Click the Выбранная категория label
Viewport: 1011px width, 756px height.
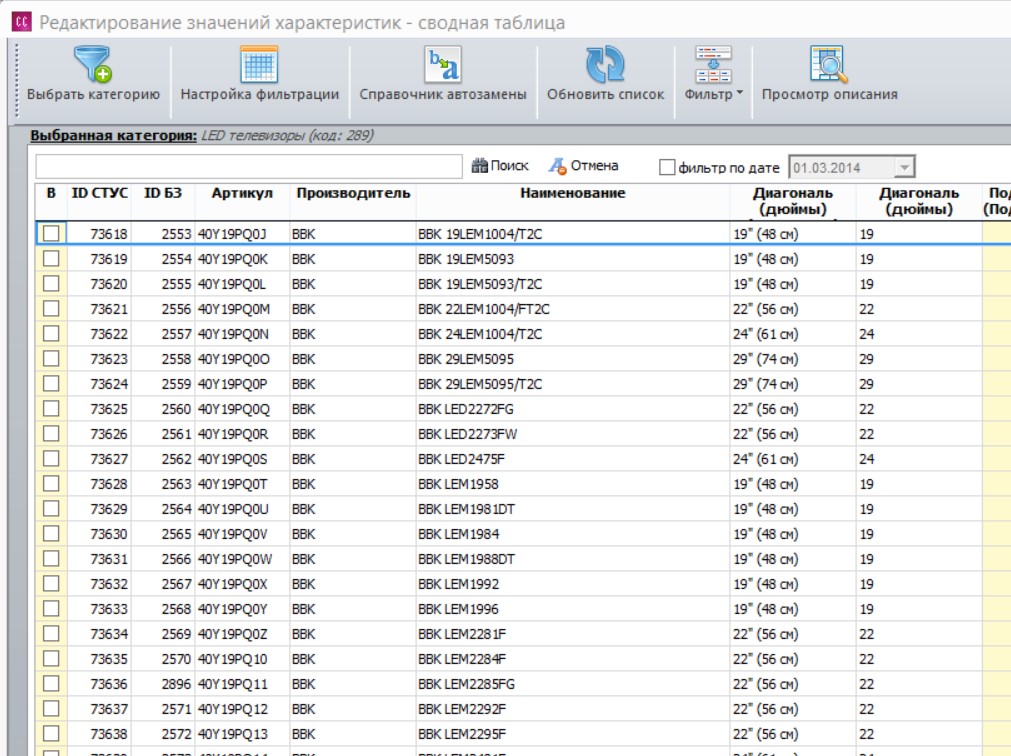tap(113, 135)
